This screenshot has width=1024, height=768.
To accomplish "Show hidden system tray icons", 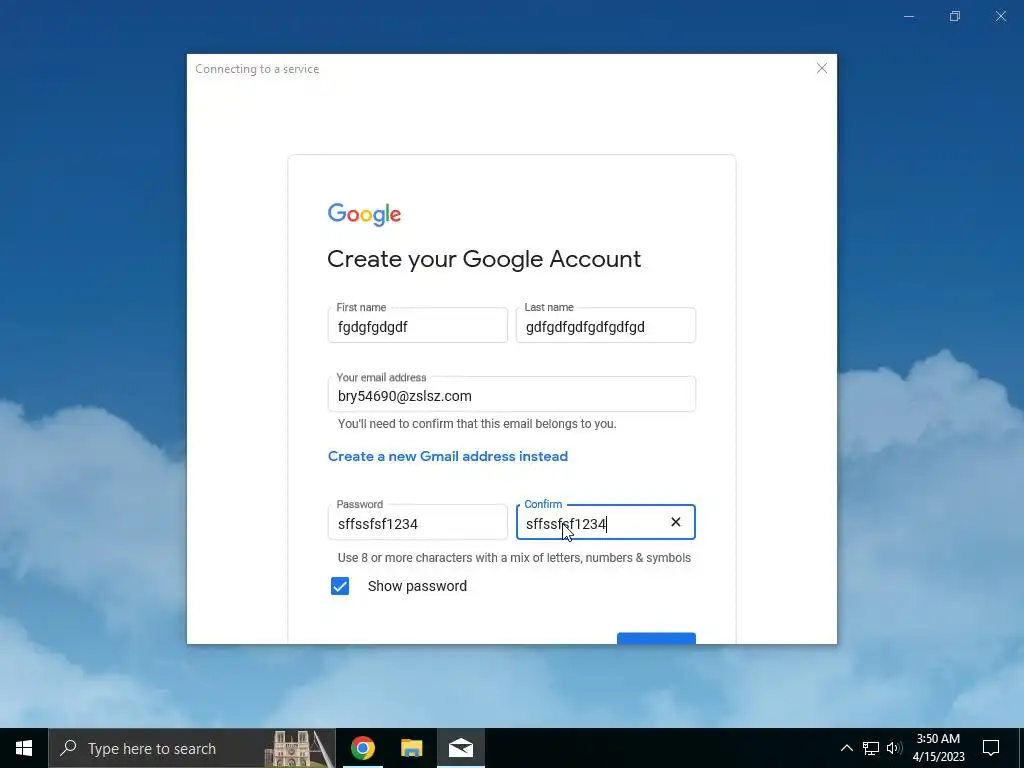I will pyautogui.click(x=846, y=748).
